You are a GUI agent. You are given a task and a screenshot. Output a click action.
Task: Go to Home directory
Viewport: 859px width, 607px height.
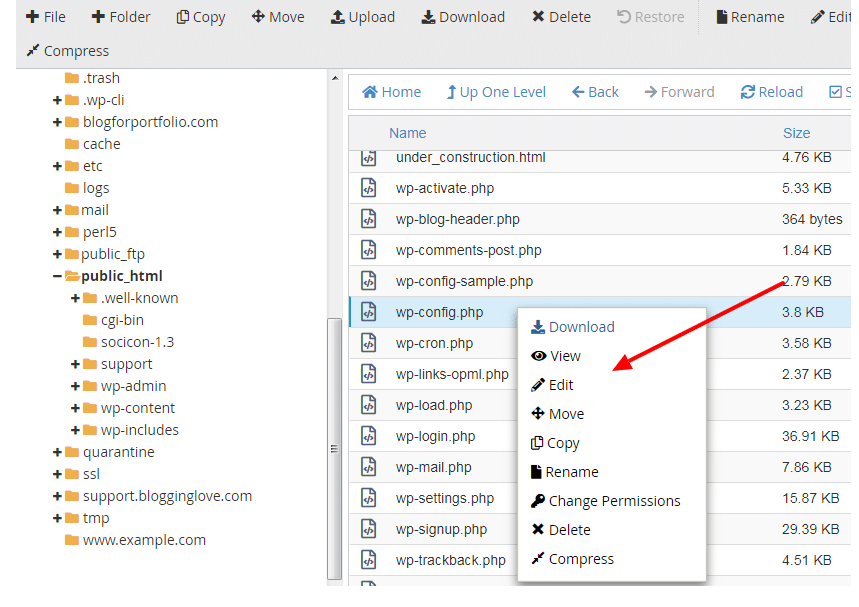392,92
